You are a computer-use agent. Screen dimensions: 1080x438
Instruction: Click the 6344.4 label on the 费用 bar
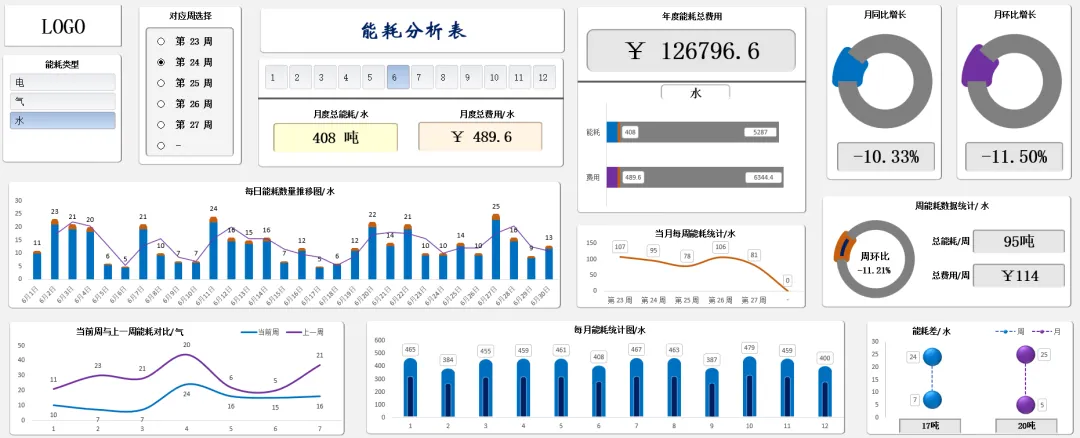point(762,178)
